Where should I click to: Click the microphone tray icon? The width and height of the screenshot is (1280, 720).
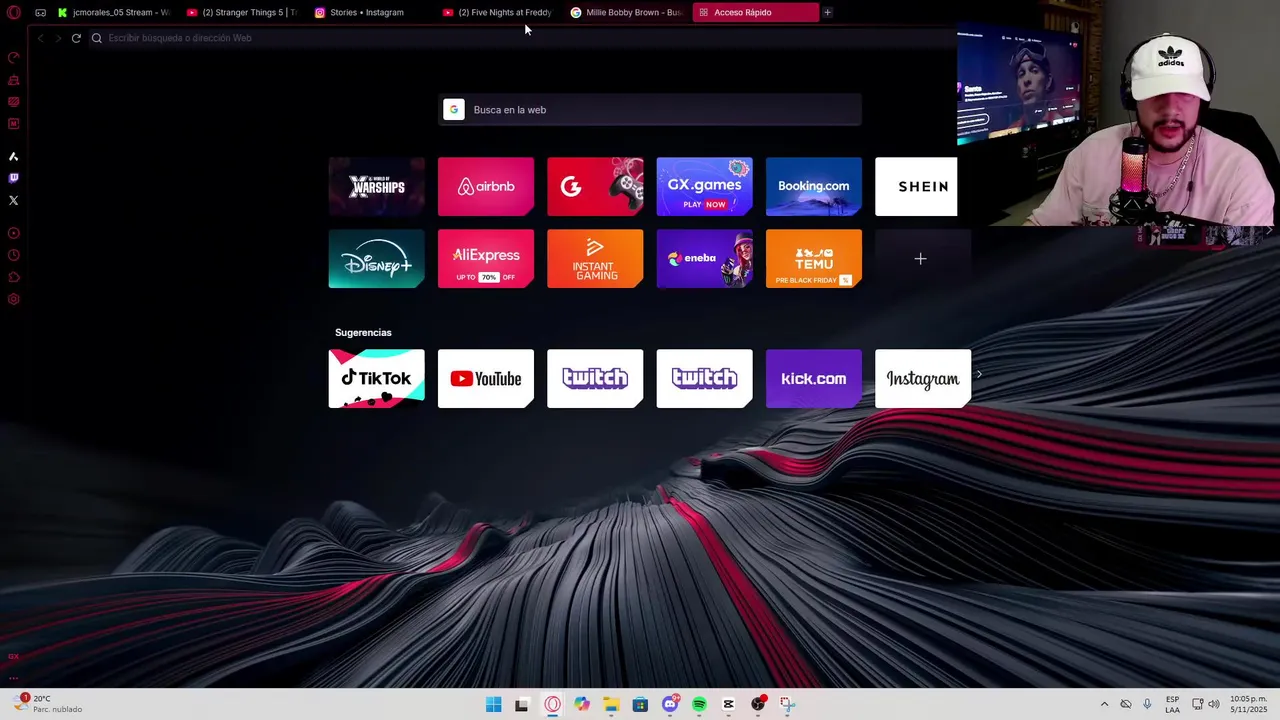1147,704
